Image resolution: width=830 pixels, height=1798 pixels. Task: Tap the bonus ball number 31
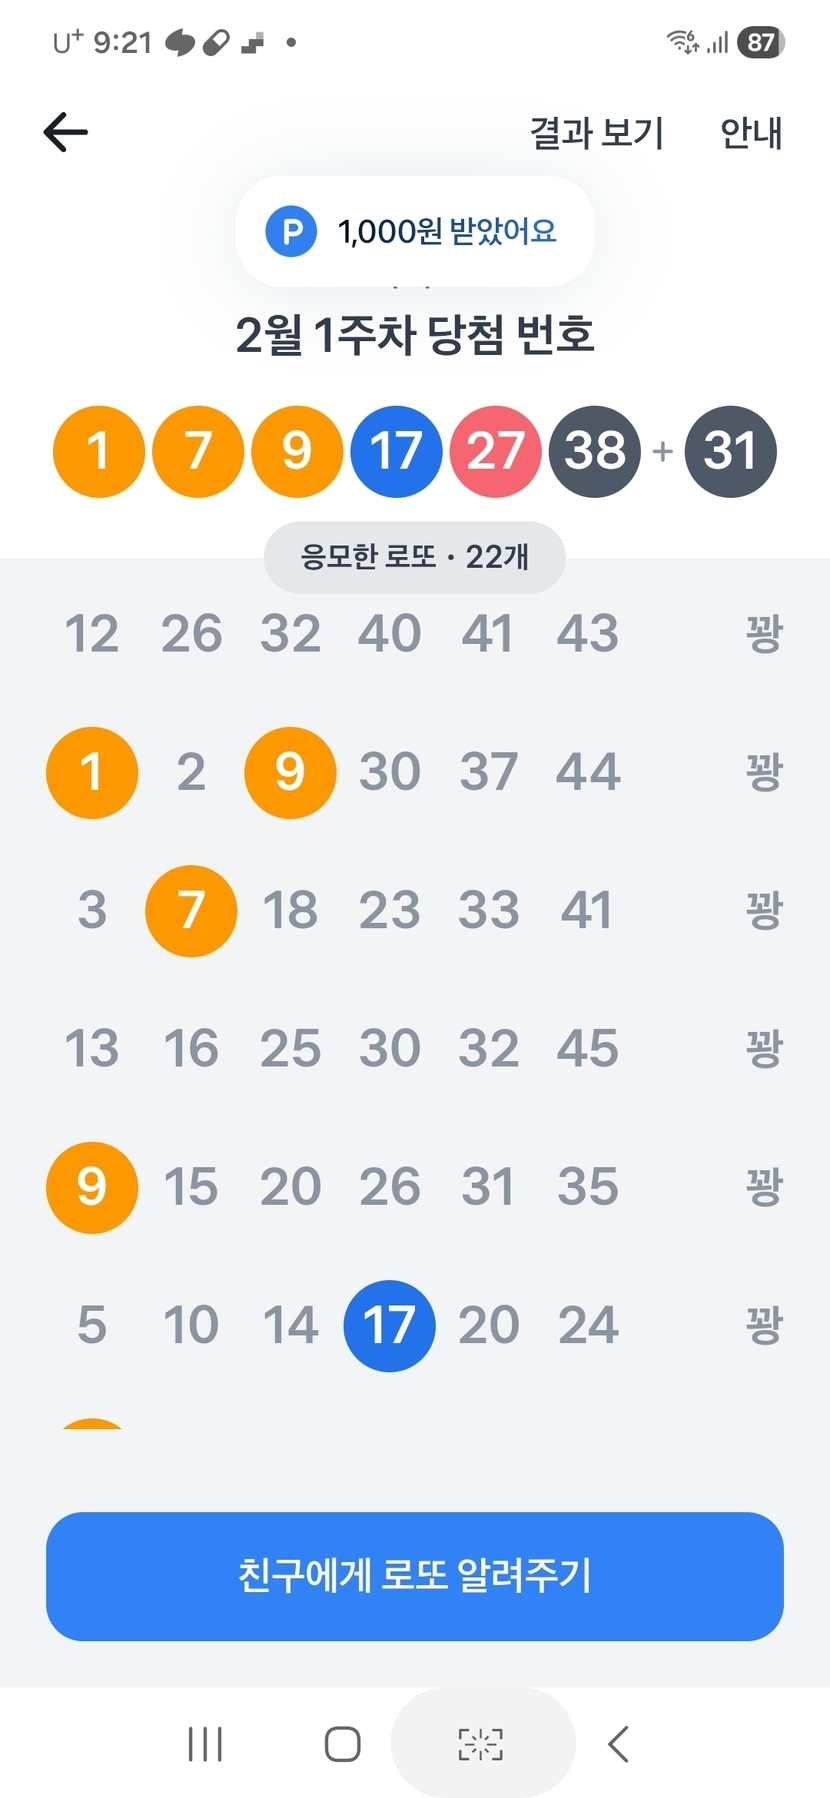[730, 451]
